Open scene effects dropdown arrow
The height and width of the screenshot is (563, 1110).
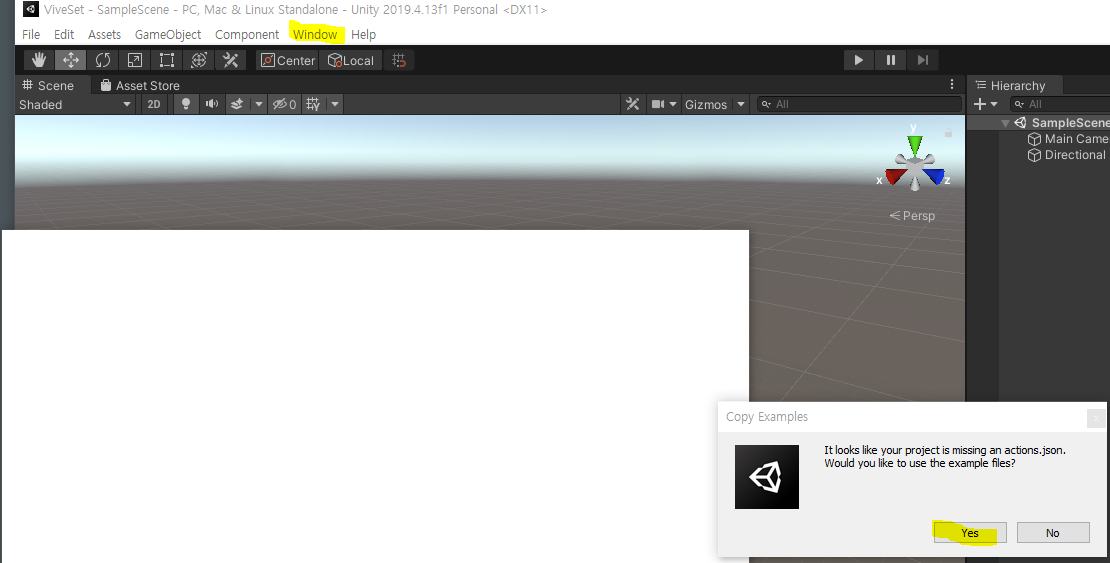pos(259,104)
